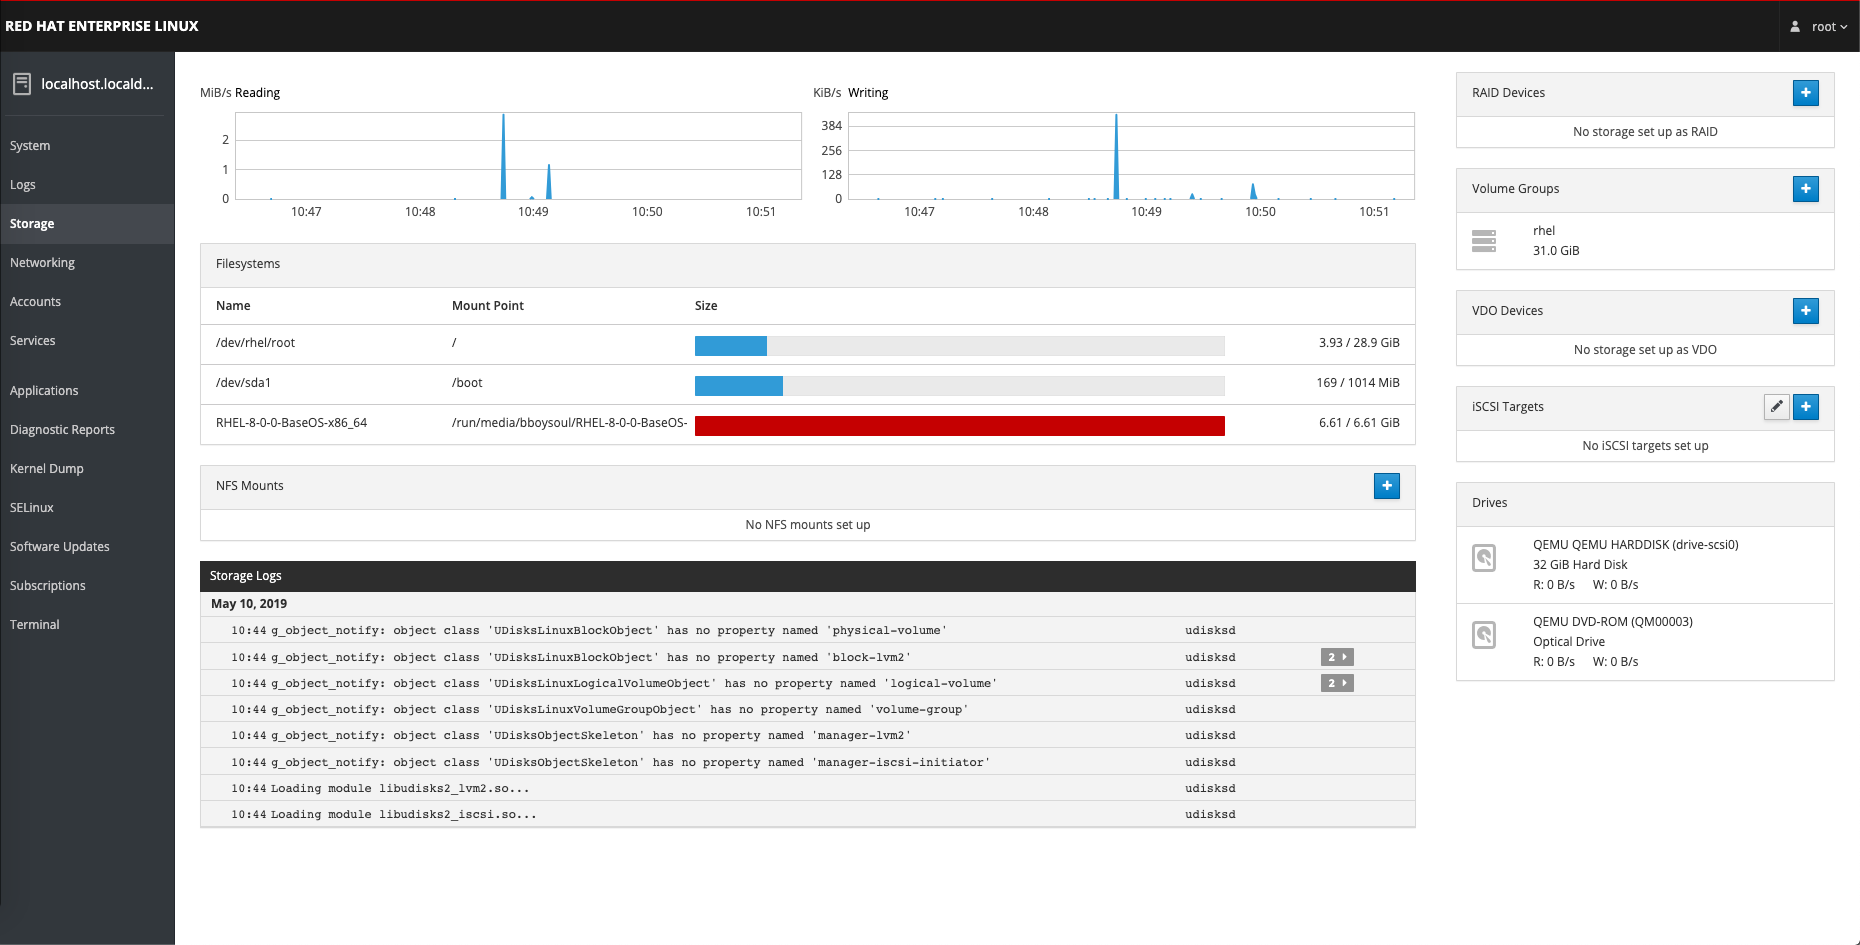
Task: Click the root user avatar icon
Action: click(x=1795, y=27)
